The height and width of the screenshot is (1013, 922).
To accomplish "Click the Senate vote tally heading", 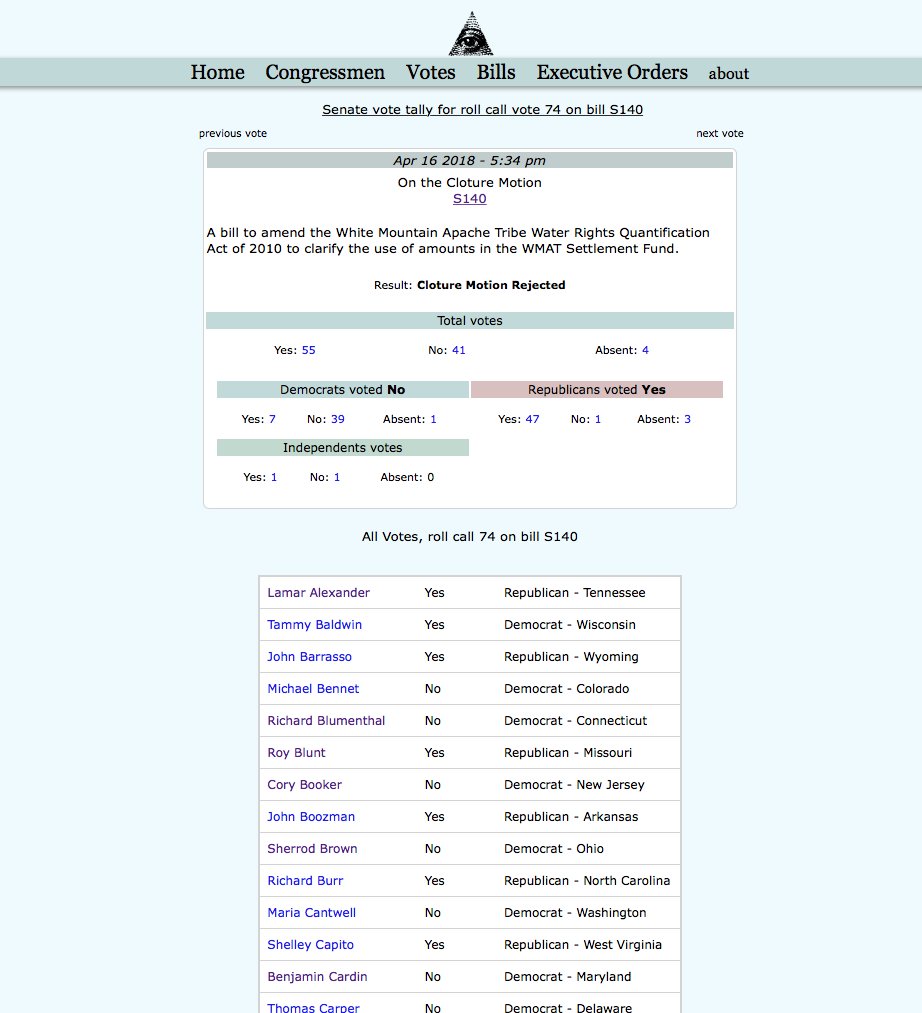I will (482, 110).
